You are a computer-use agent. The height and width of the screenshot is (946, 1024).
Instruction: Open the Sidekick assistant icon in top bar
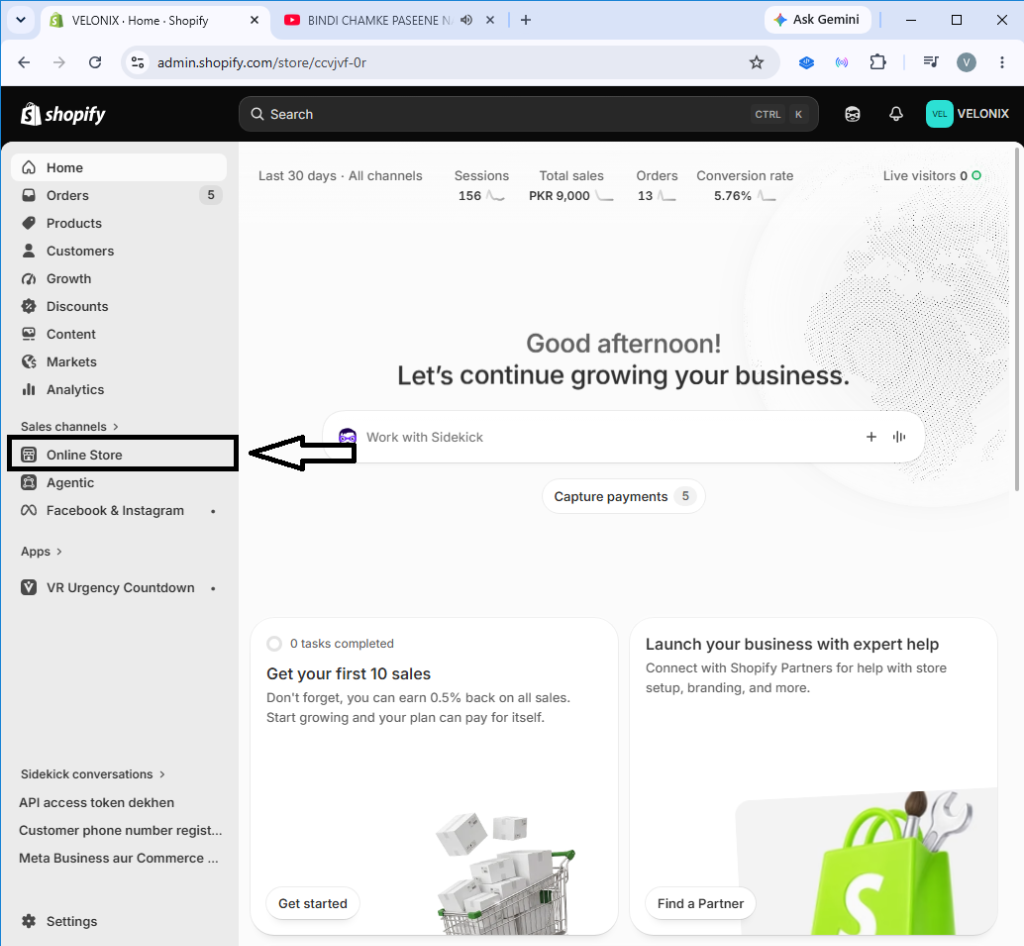852,114
